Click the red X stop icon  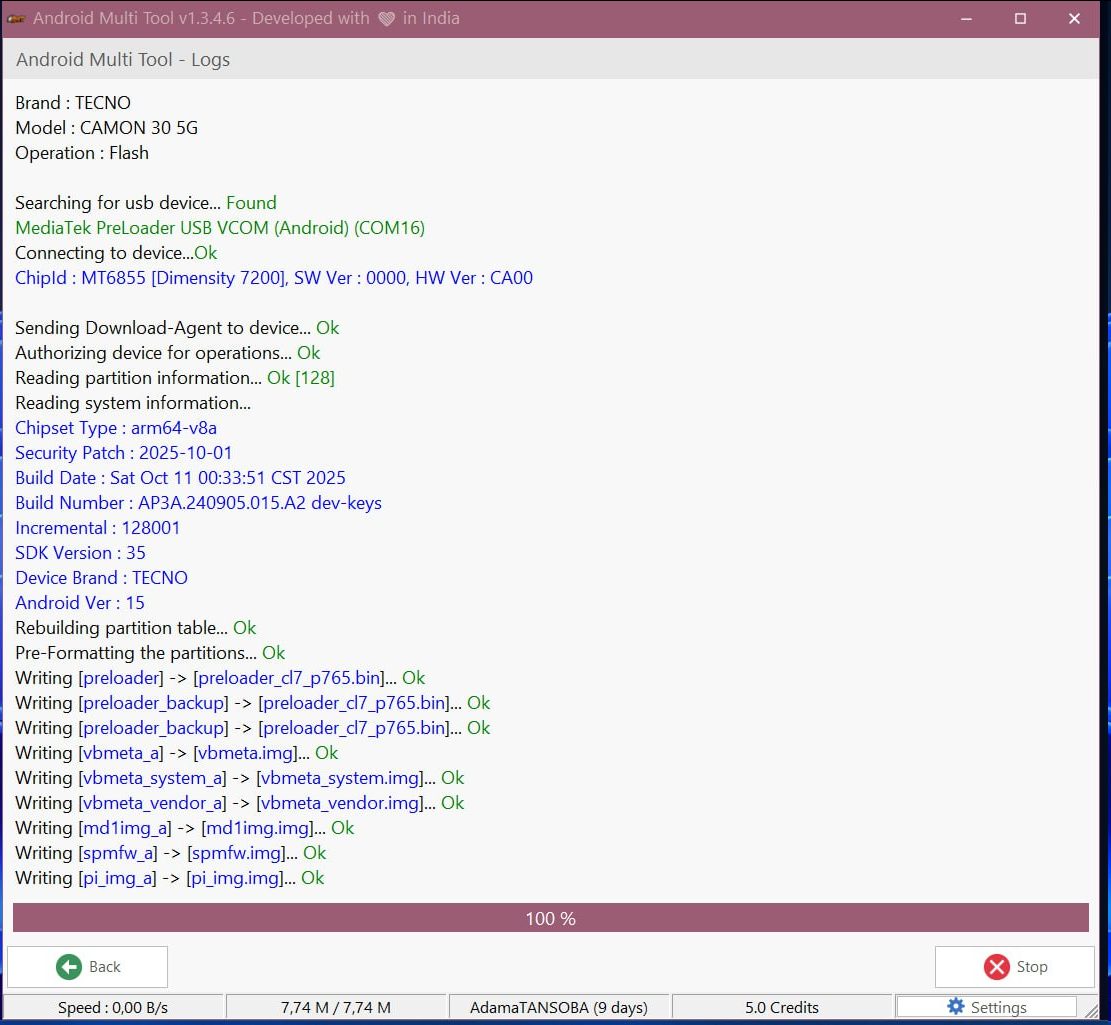(996, 967)
